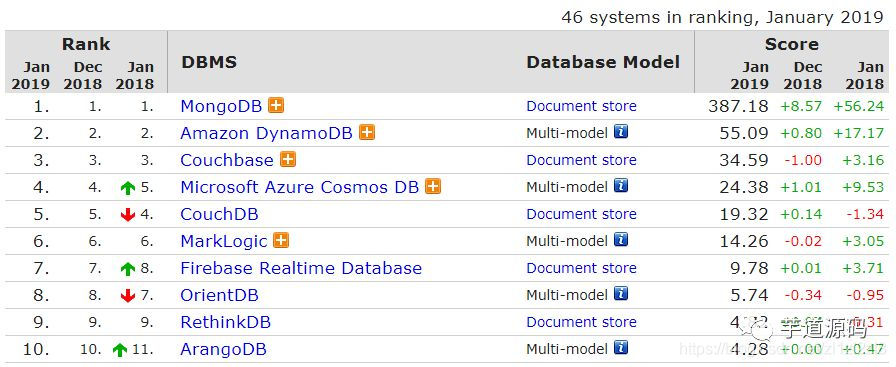Viewport: 896px width, 367px height.
Task: Open the CouchDB link
Action: coord(219,214)
